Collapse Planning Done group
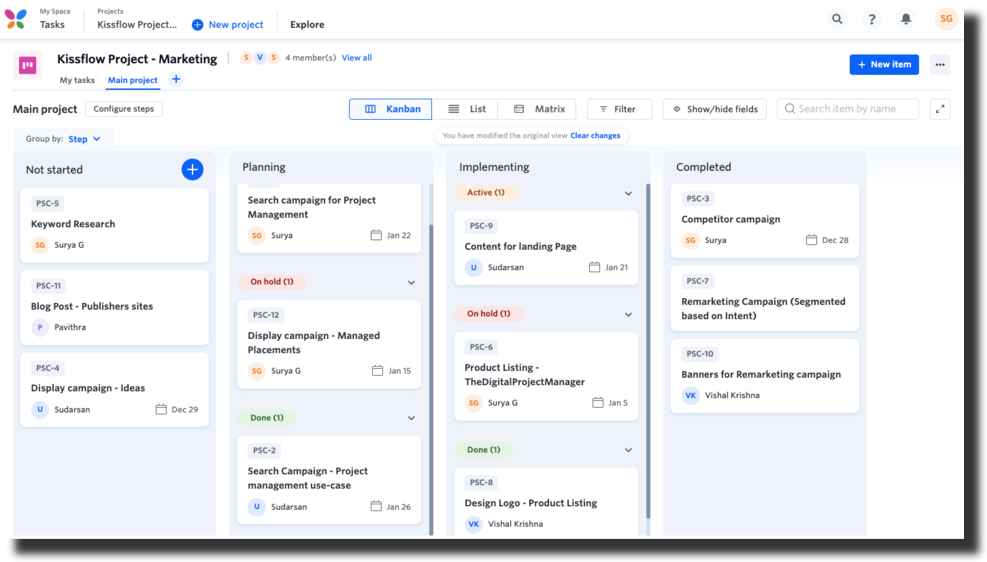This screenshot has height=562, width=987. (411, 418)
